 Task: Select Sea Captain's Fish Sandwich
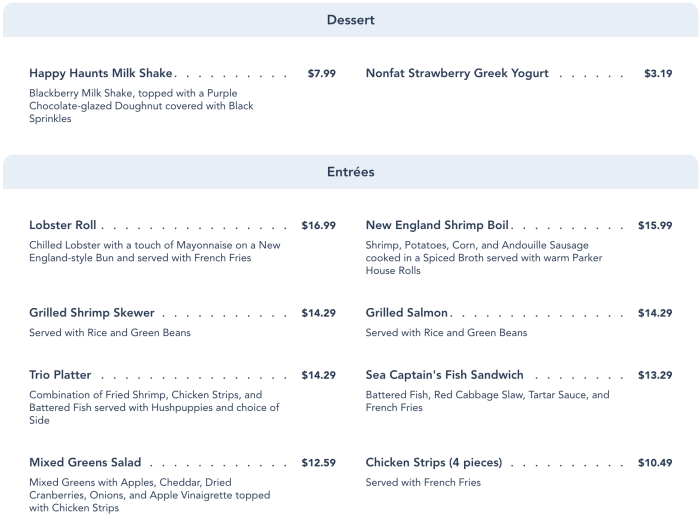tap(444, 375)
